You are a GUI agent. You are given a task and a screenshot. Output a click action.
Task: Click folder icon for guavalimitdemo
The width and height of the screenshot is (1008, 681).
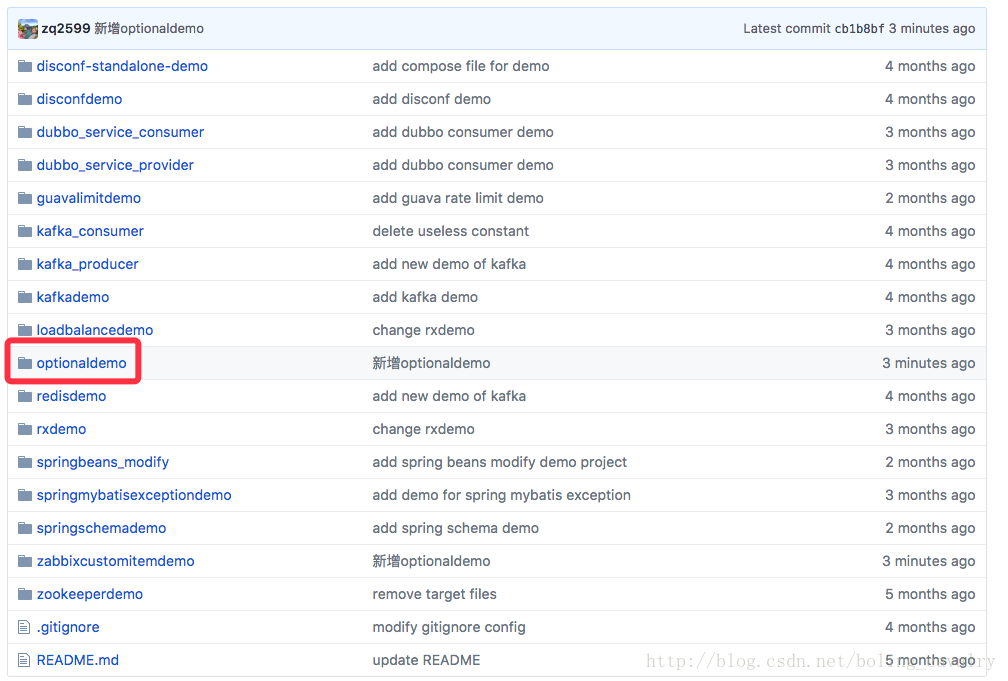click(25, 198)
